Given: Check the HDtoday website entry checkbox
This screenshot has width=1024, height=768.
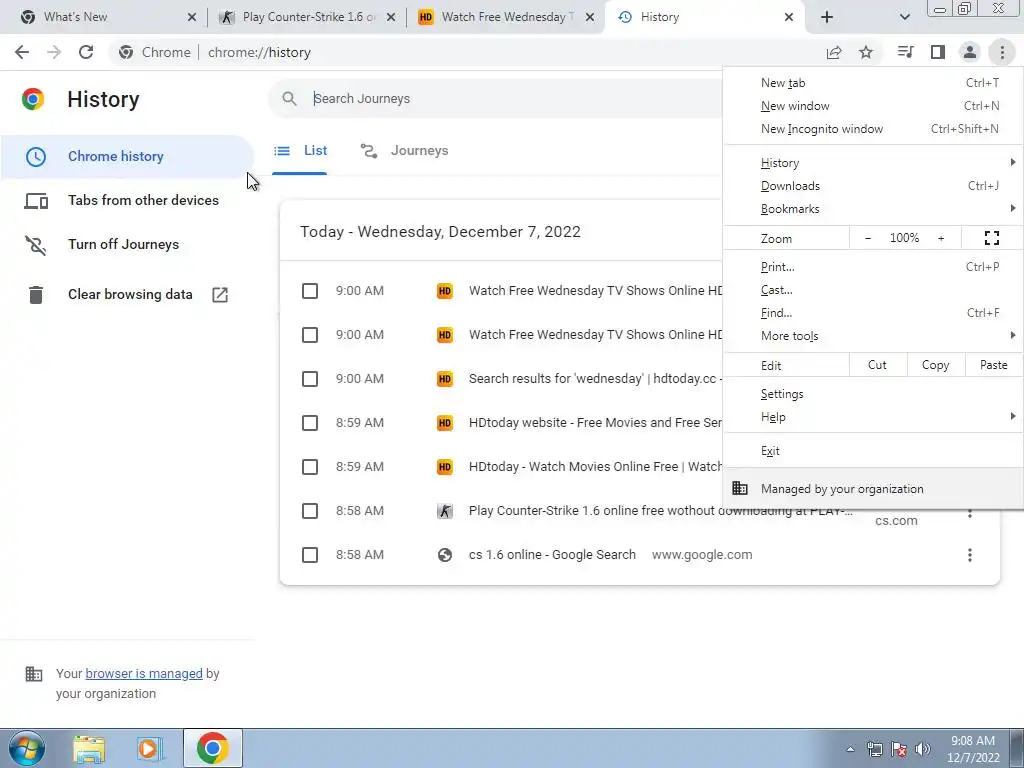Looking at the screenshot, I should point(310,423).
